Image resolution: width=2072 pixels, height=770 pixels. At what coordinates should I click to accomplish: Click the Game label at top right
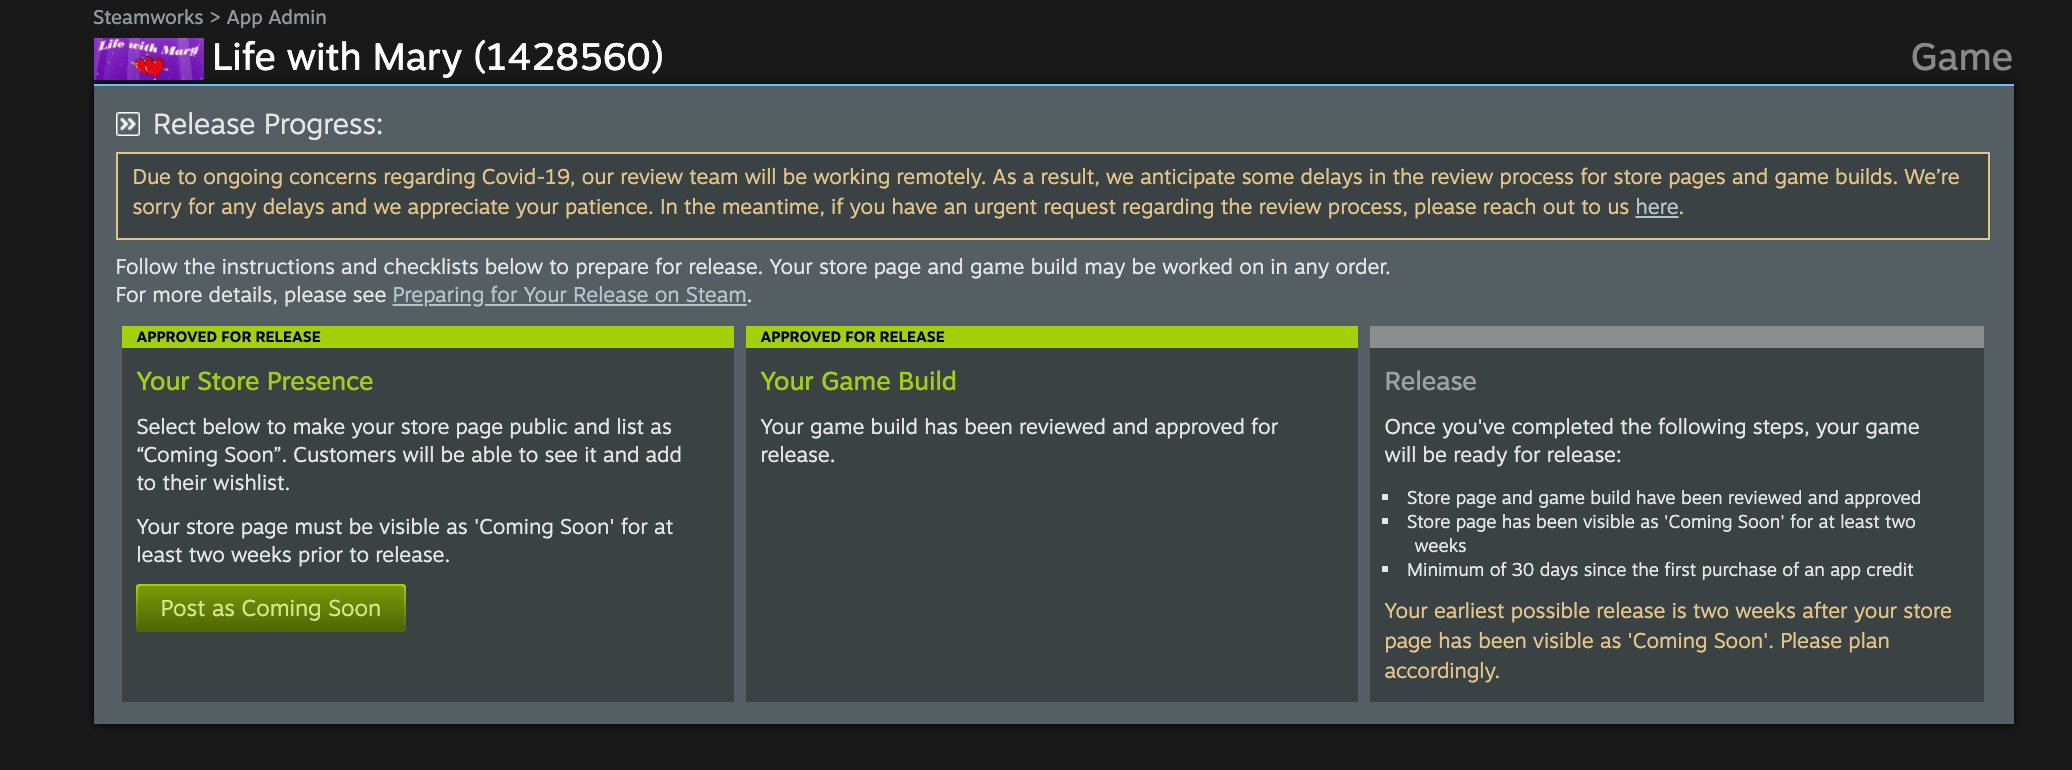pyautogui.click(x=1961, y=57)
